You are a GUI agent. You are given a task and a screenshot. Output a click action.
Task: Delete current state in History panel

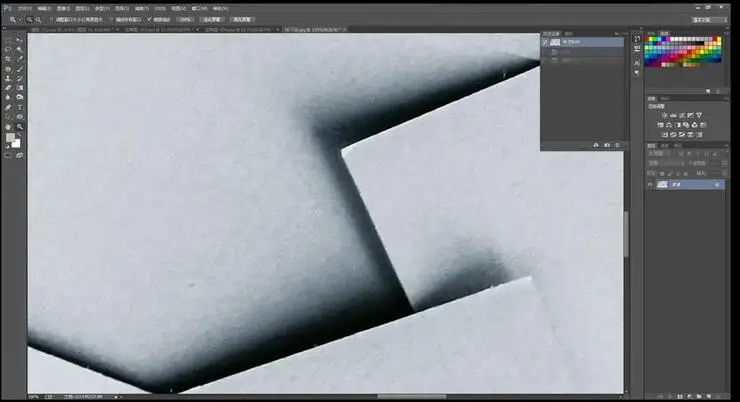[617, 145]
